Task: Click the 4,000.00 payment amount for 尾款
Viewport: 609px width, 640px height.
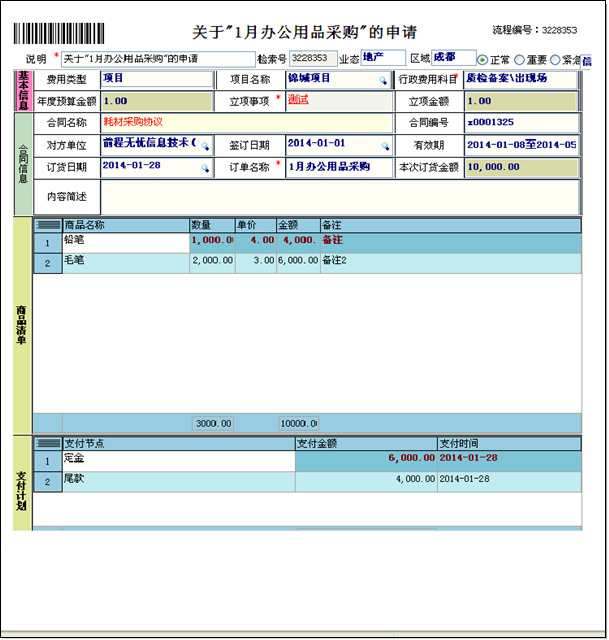Action: tap(366, 482)
